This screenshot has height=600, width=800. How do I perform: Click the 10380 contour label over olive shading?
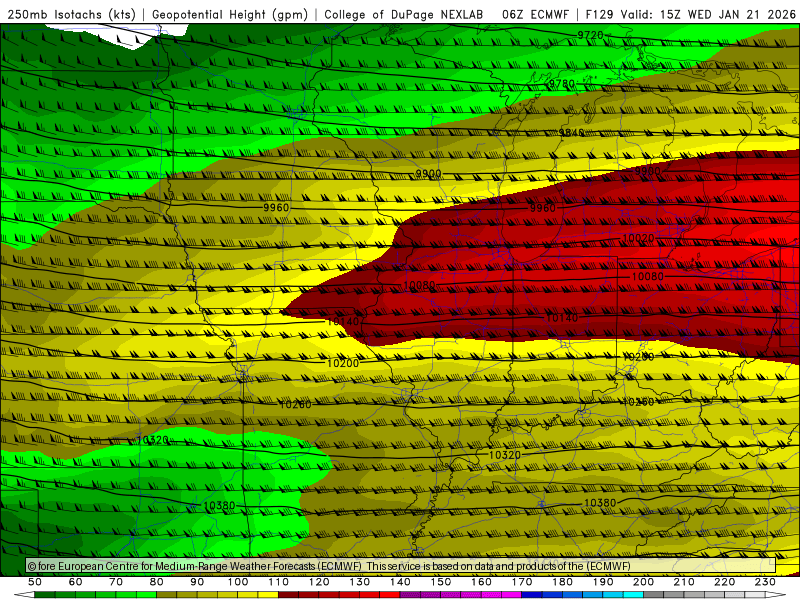(600, 503)
